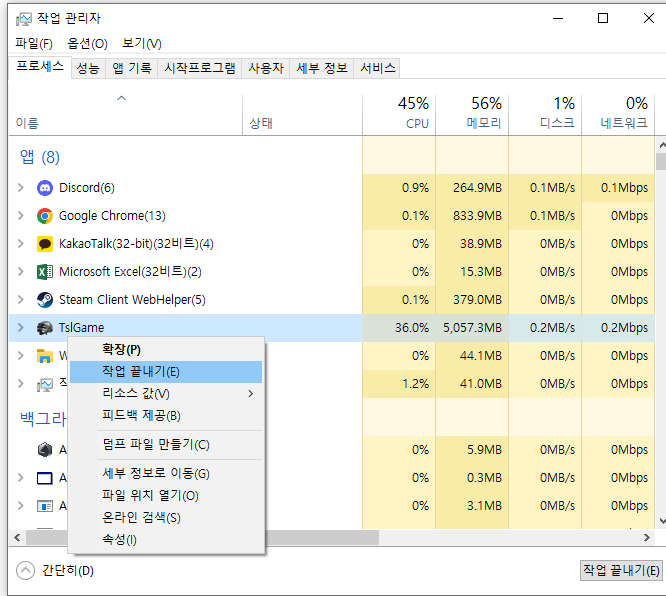Click the vertical scrollbar down arrow
This screenshot has height=596, width=666.
coord(661,521)
